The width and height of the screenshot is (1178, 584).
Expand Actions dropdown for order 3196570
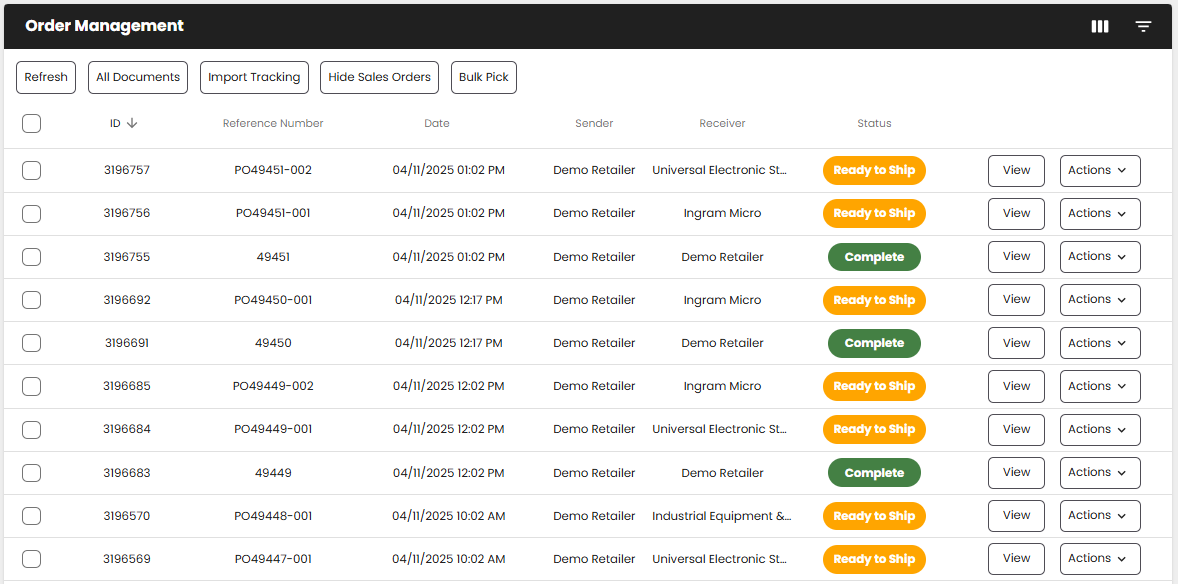click(x=1099, y=516)
